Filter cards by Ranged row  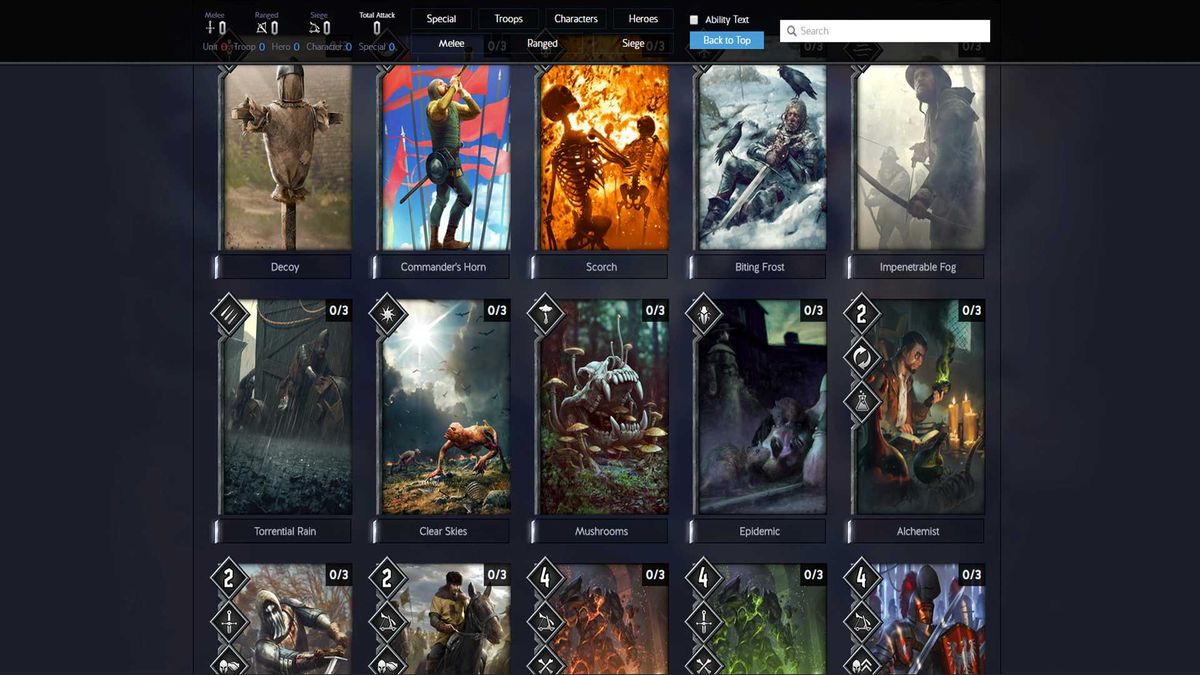(x=542, y=44)
